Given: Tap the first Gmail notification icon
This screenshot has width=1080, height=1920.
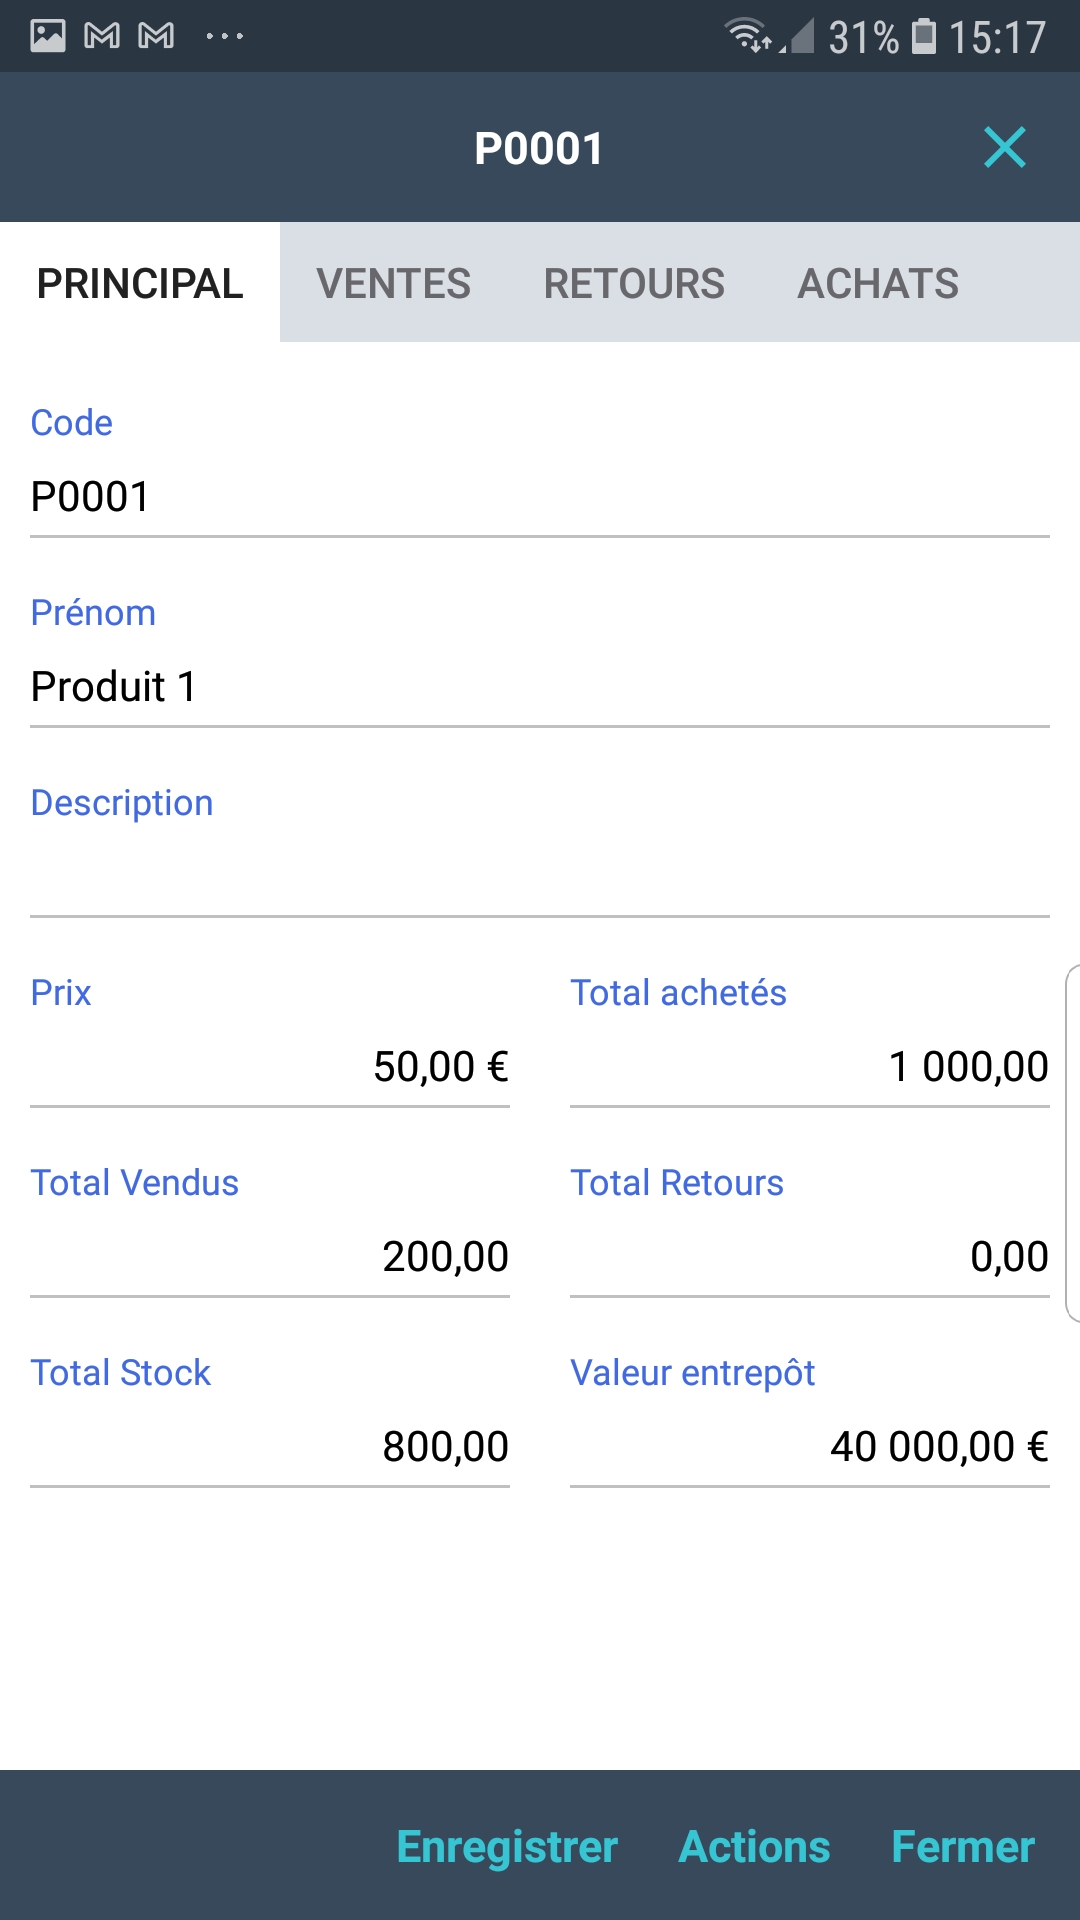Looking at the screenshot, I should [102, 36].
